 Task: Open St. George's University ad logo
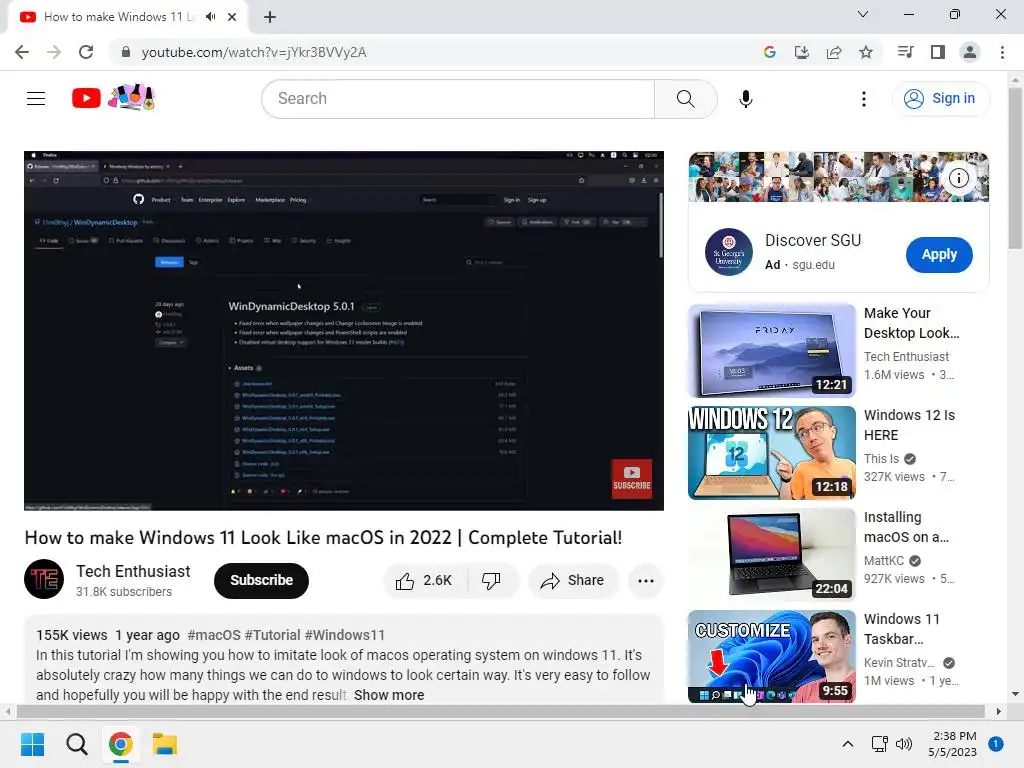tap(729, 252)
